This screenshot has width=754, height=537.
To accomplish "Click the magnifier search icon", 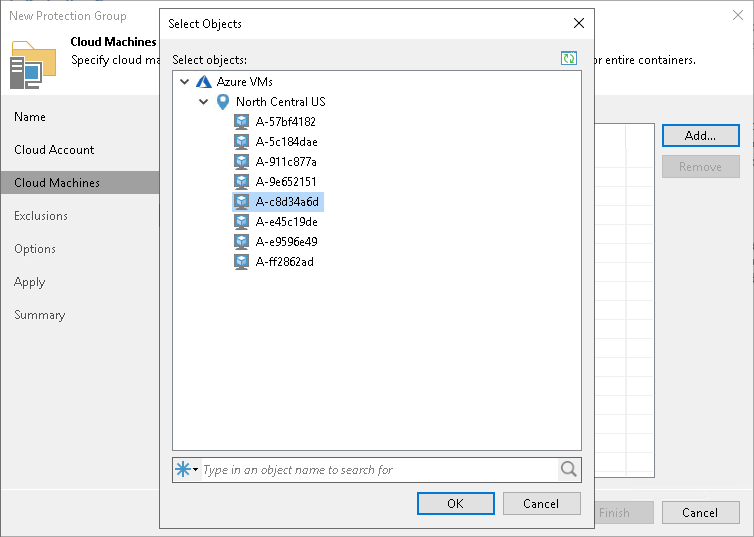I will point(569,469).
